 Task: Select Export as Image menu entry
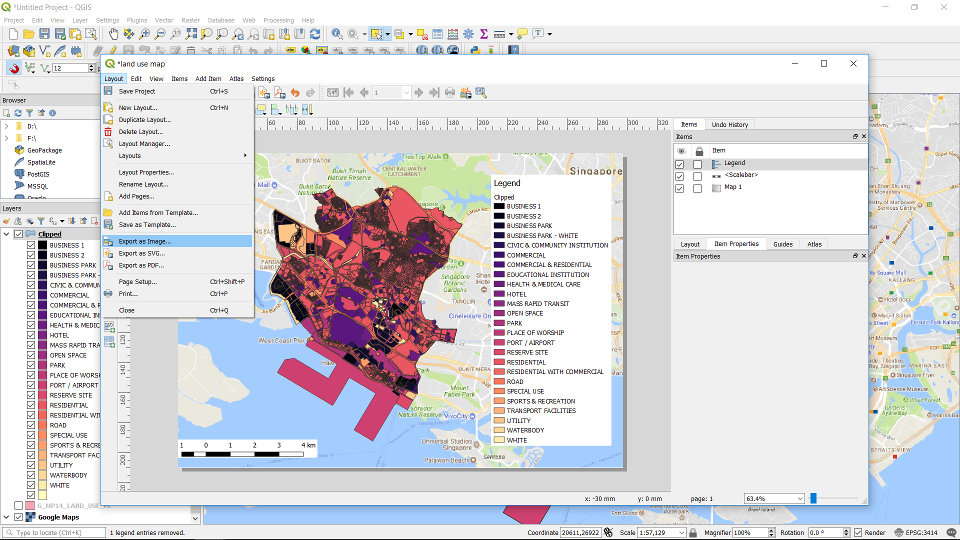[145, 241]
